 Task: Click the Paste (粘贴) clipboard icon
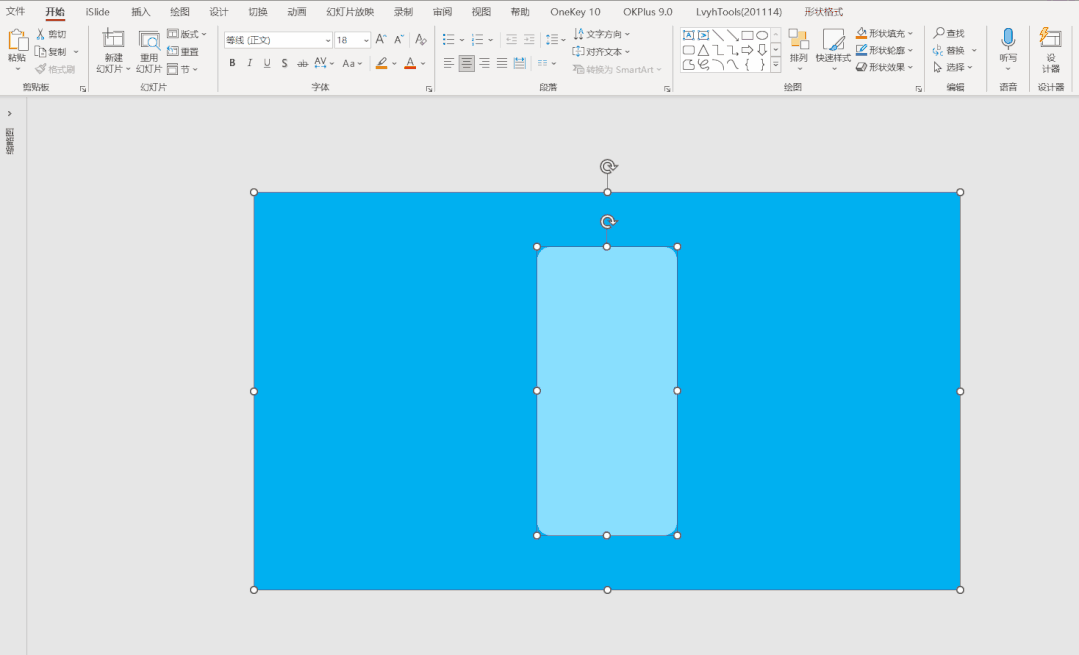point(17,40)
